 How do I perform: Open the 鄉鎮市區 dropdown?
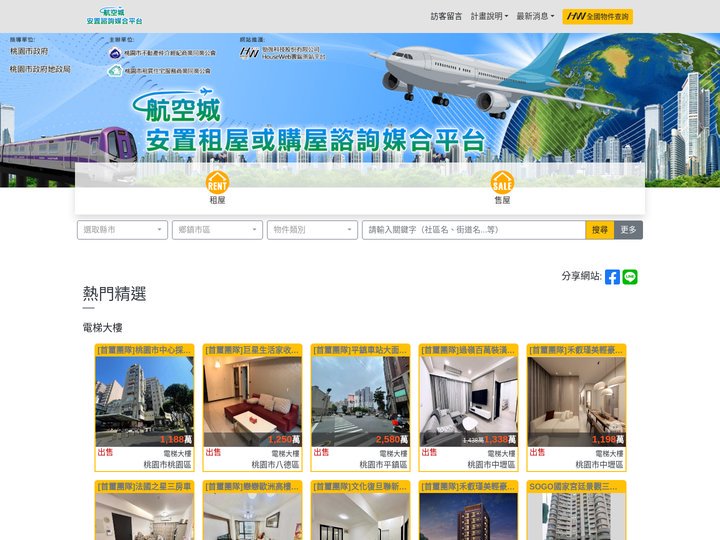(217, 230)
